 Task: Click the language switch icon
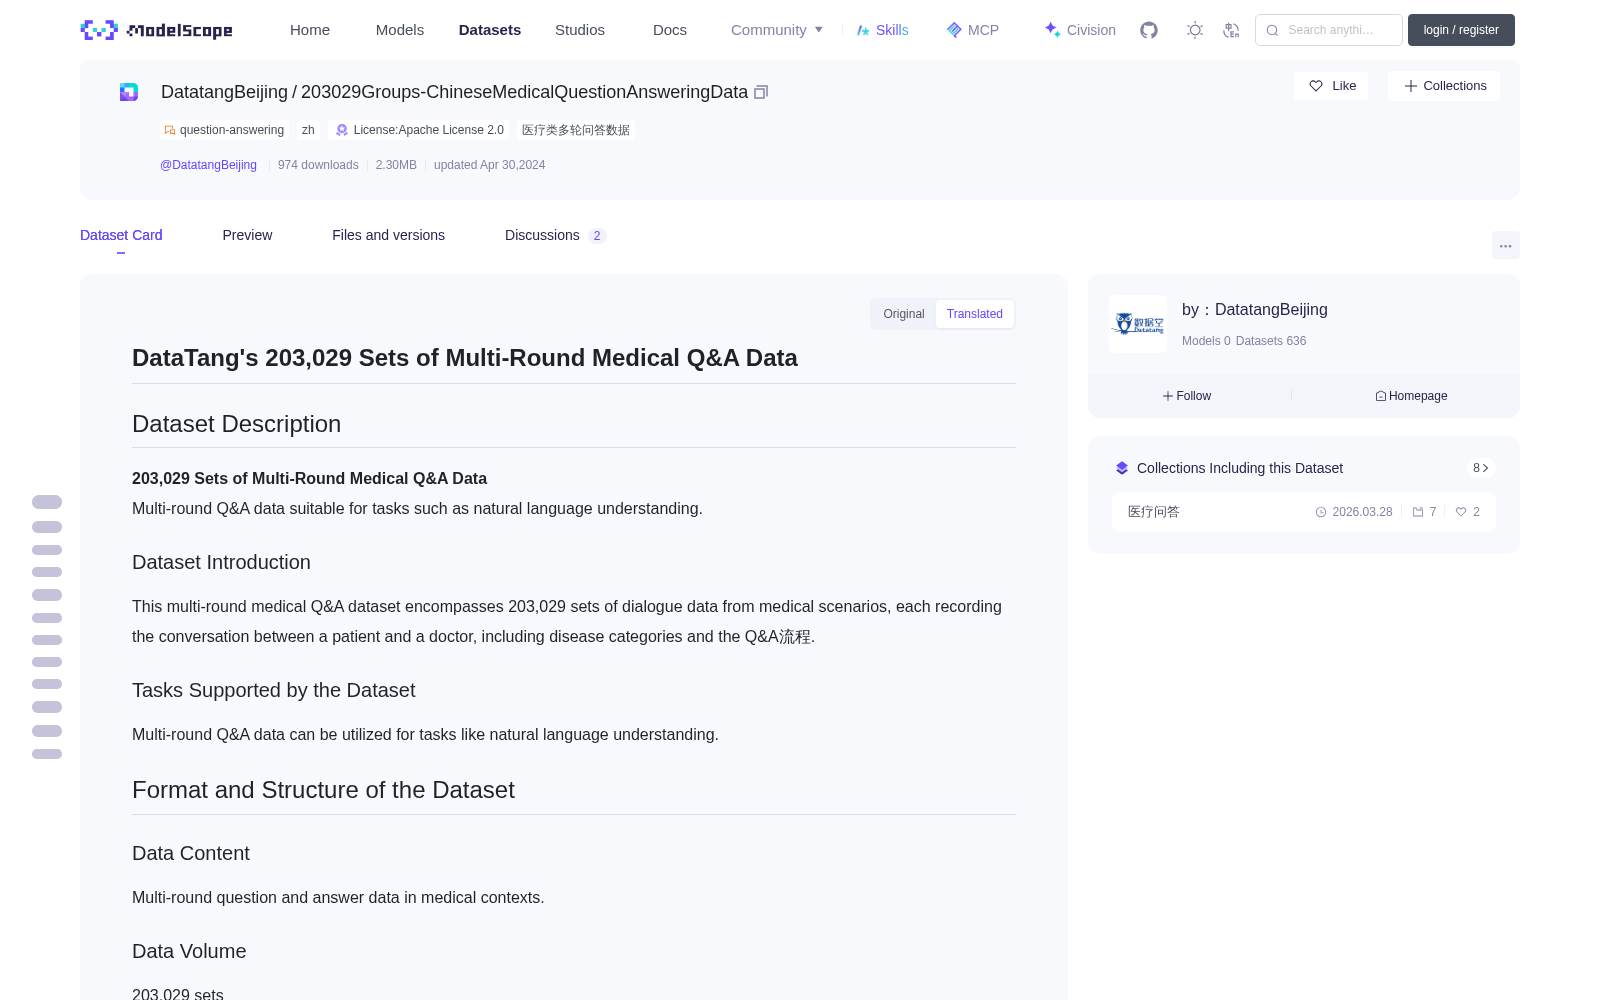[1231, 30]
